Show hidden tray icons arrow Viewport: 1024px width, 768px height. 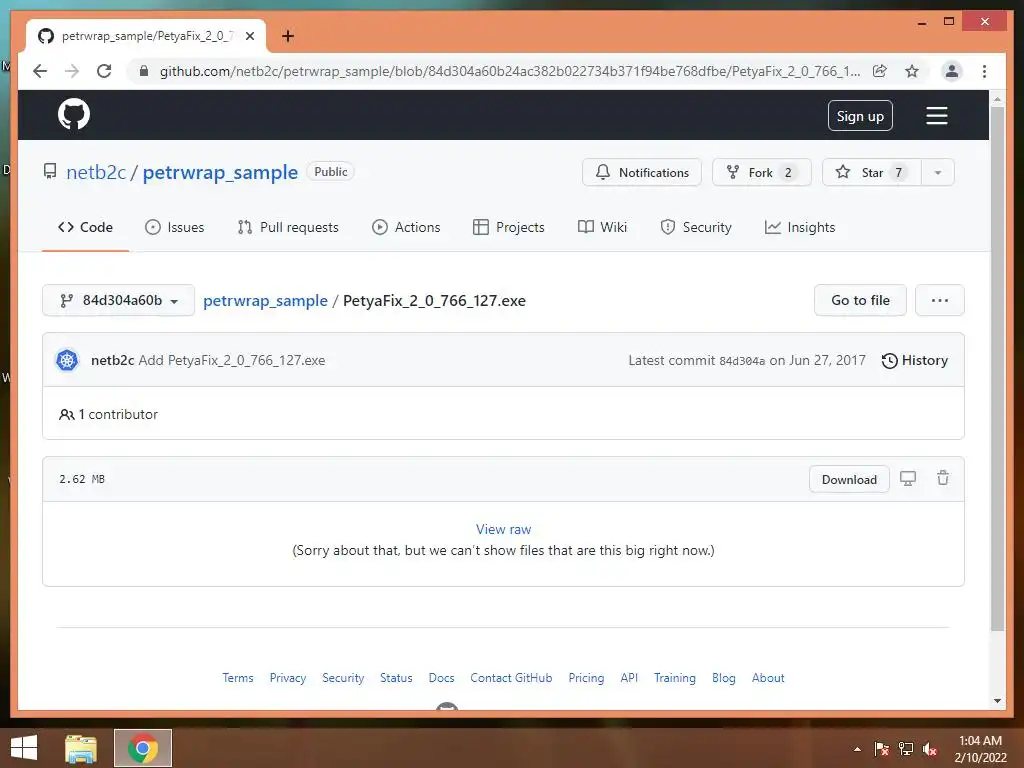pyautogui.click(x=857, y=749)
